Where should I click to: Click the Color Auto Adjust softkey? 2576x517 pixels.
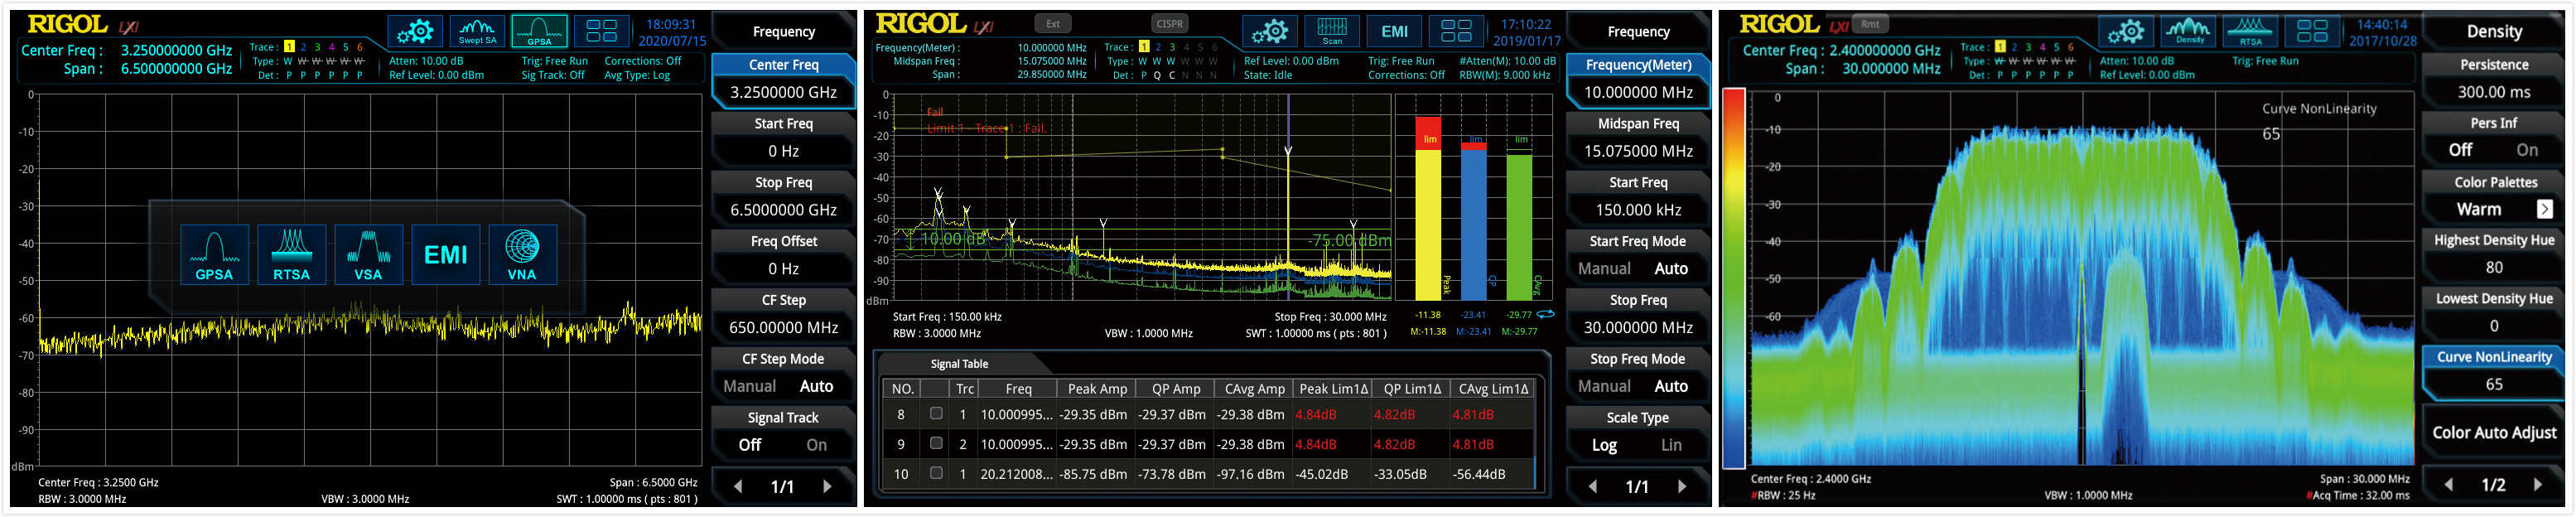(x=2494, y=433)
